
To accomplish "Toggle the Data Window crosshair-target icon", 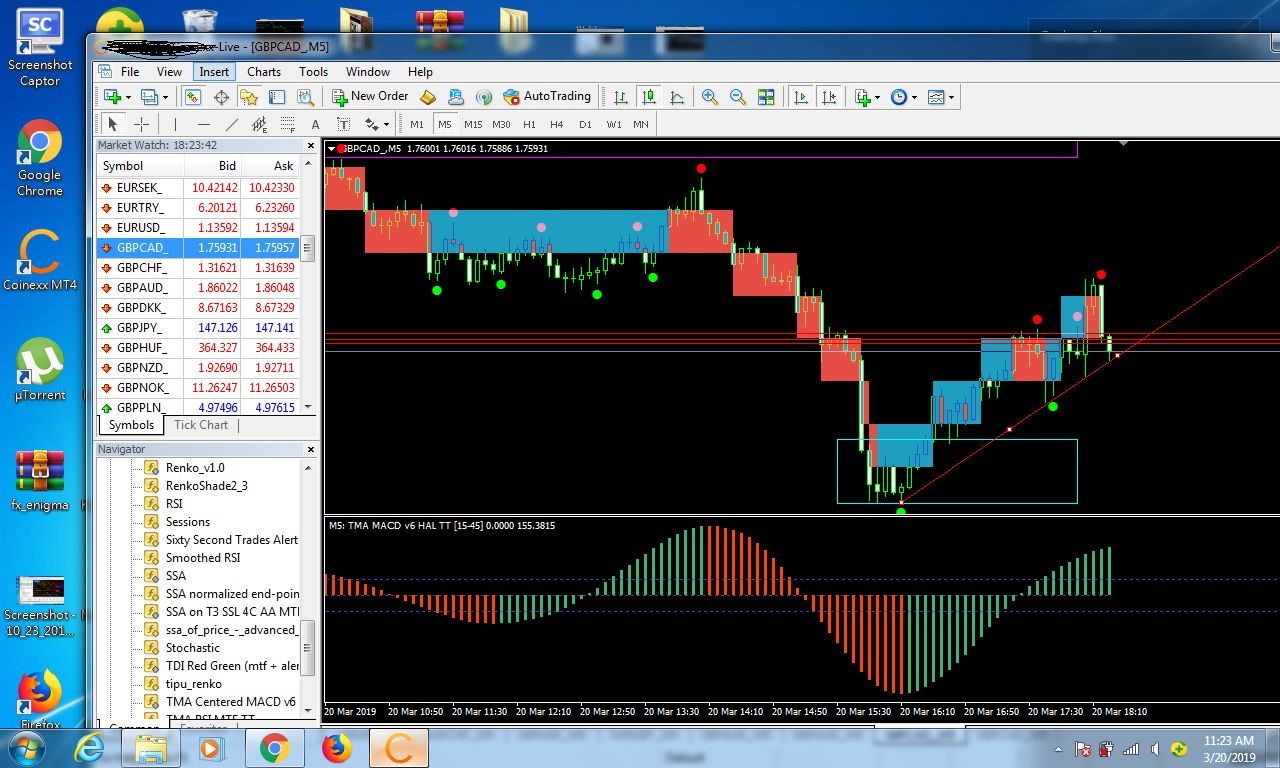I will point(221,97).
